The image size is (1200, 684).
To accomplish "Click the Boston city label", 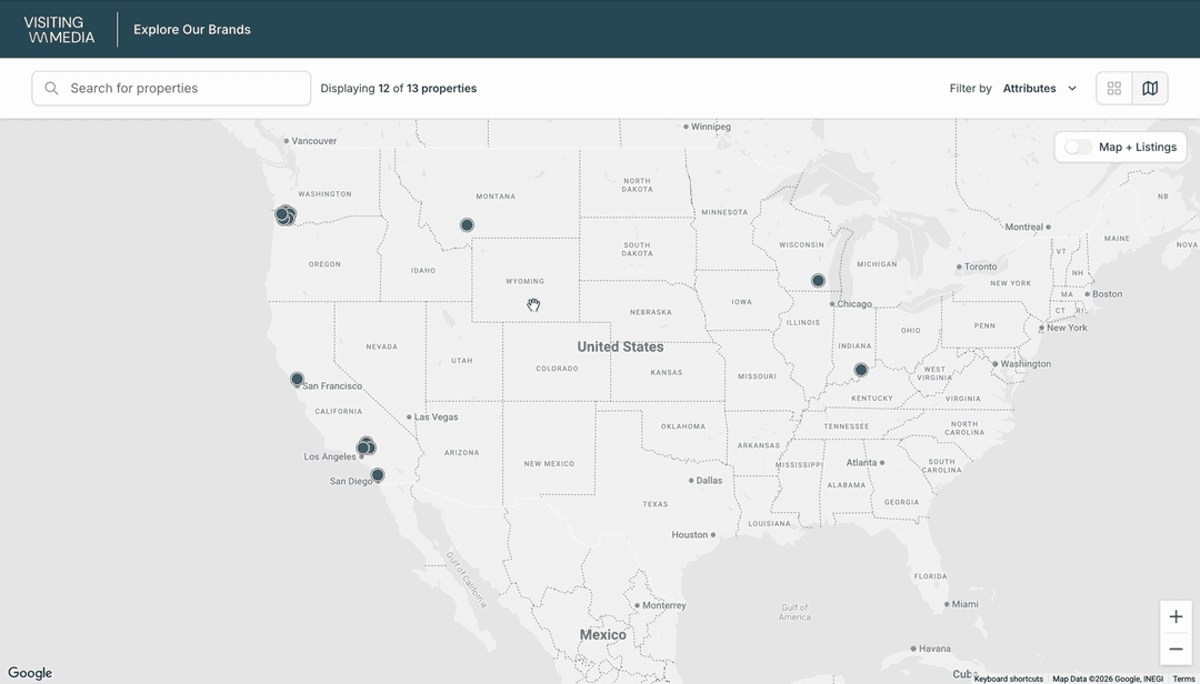I will pos(1107,294).
